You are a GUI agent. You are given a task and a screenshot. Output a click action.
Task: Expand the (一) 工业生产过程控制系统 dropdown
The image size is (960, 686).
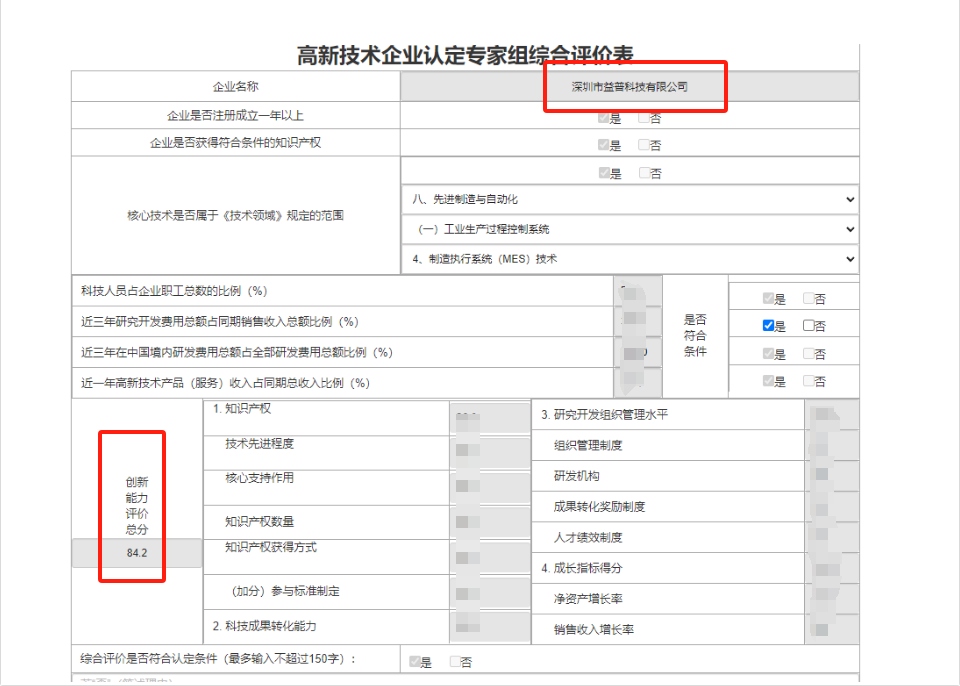coord(629,229)
